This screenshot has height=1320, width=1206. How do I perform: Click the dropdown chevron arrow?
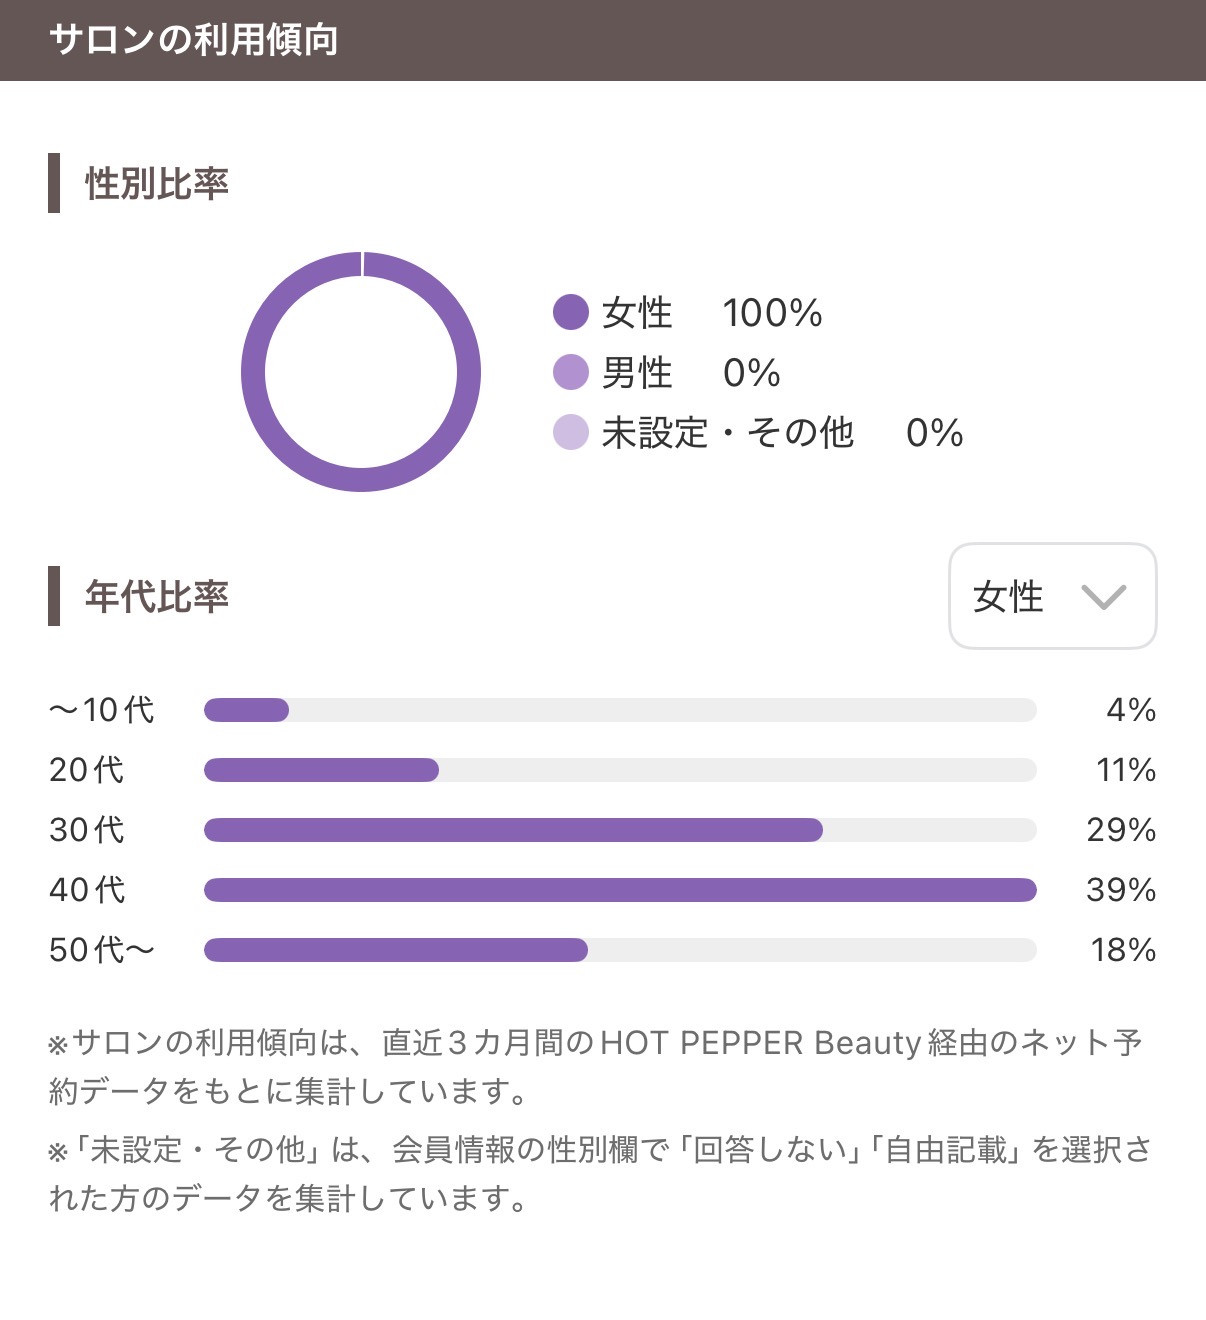coord(1103,597)
